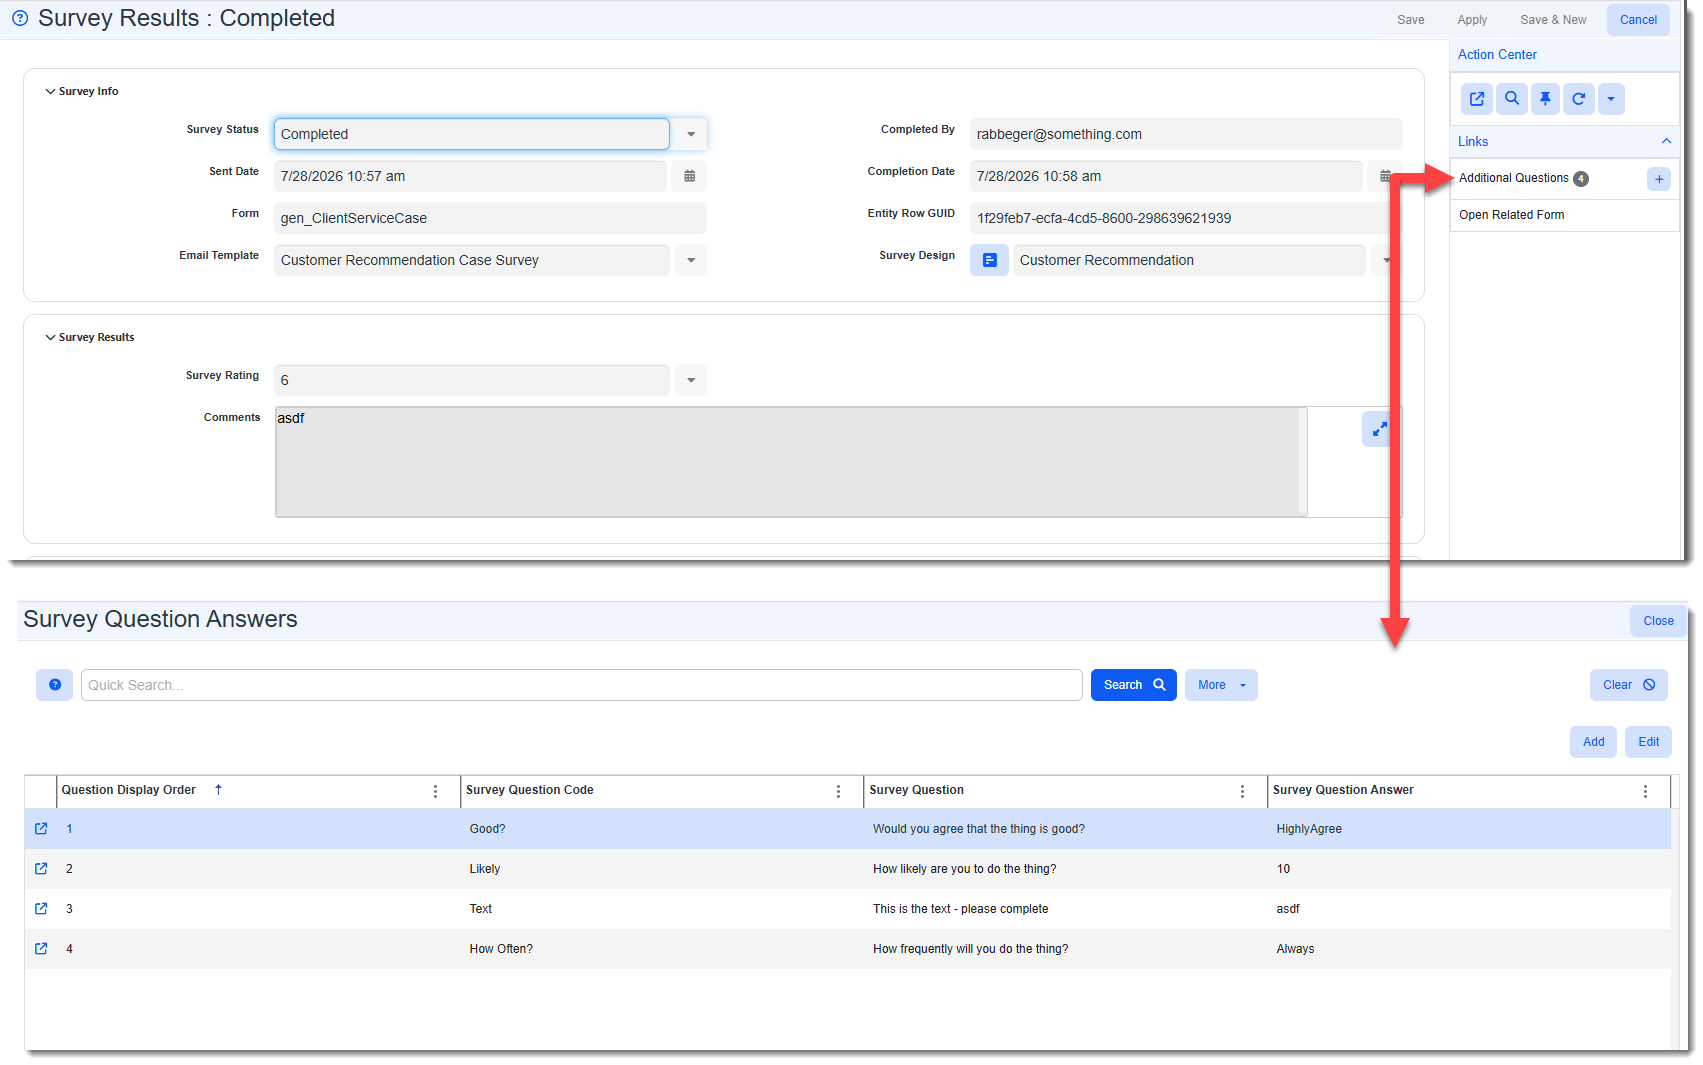Click the Survey Design form icon
The width and height of the screenshot is (1703, 1065).
(x=989, y=260)
